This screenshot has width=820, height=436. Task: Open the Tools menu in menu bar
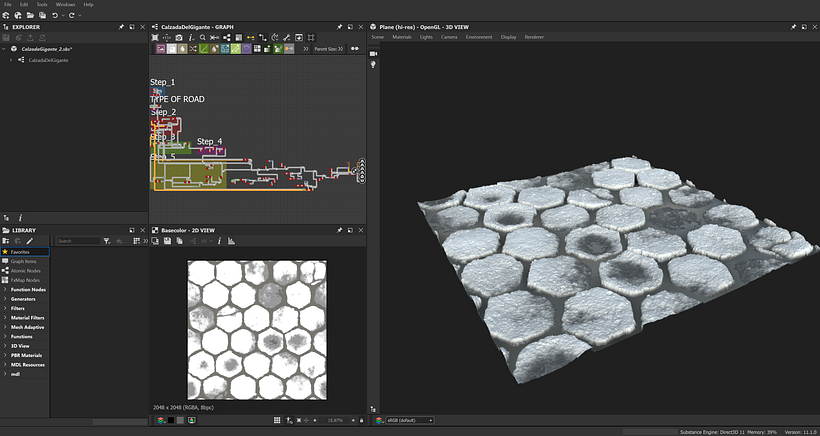[42, 4]
